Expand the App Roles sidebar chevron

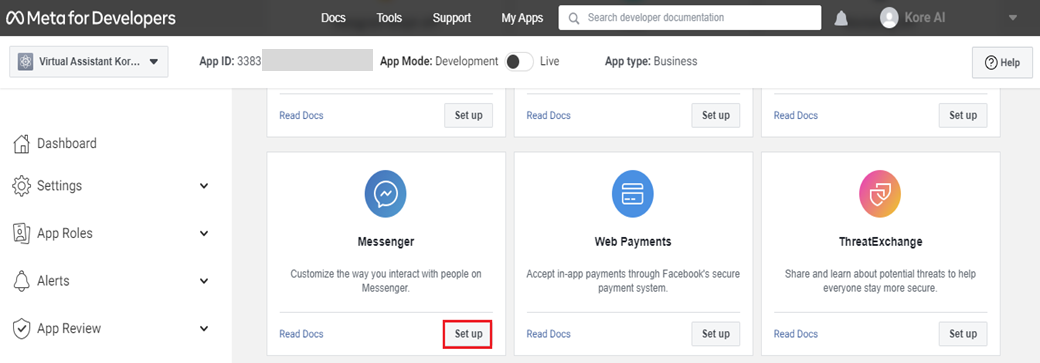click(204, 234)
